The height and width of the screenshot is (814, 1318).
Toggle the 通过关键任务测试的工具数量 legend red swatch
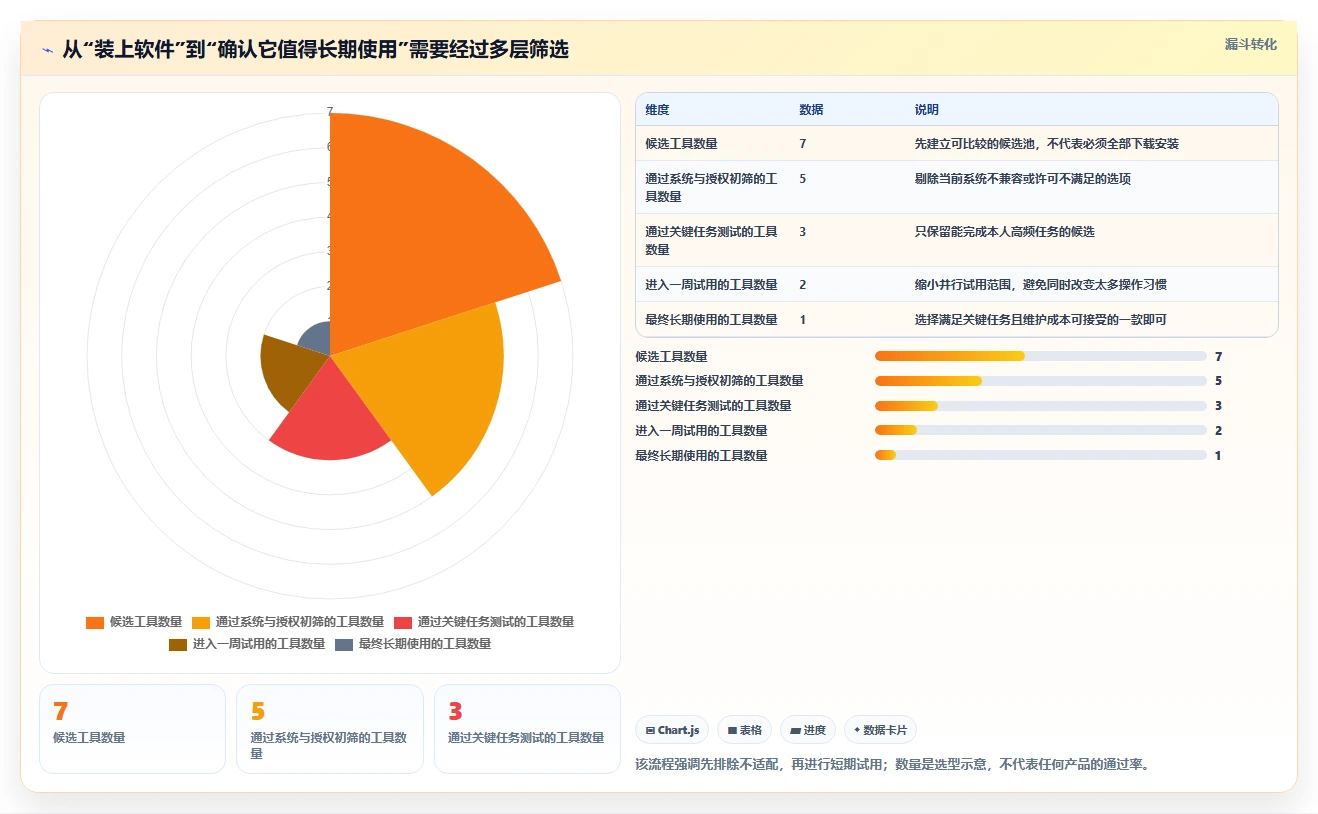[403, 622]
